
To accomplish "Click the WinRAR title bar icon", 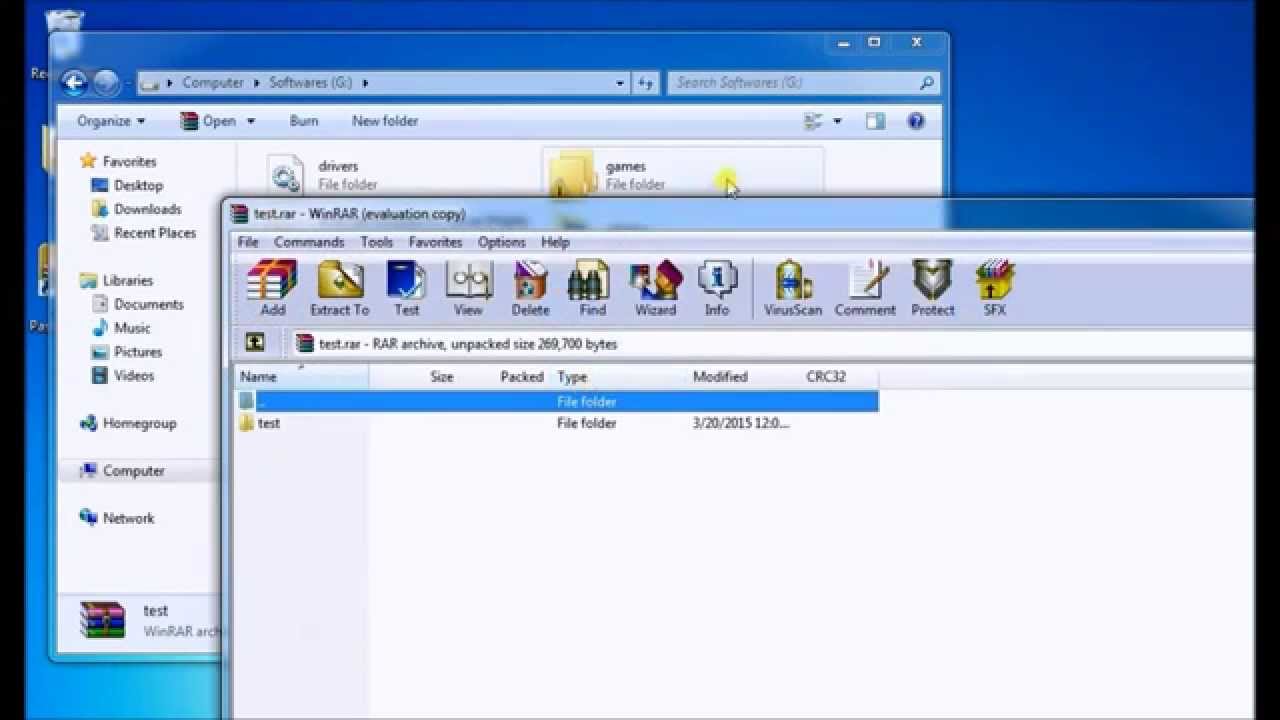I will pyautogui.click(x=239, y=213).
